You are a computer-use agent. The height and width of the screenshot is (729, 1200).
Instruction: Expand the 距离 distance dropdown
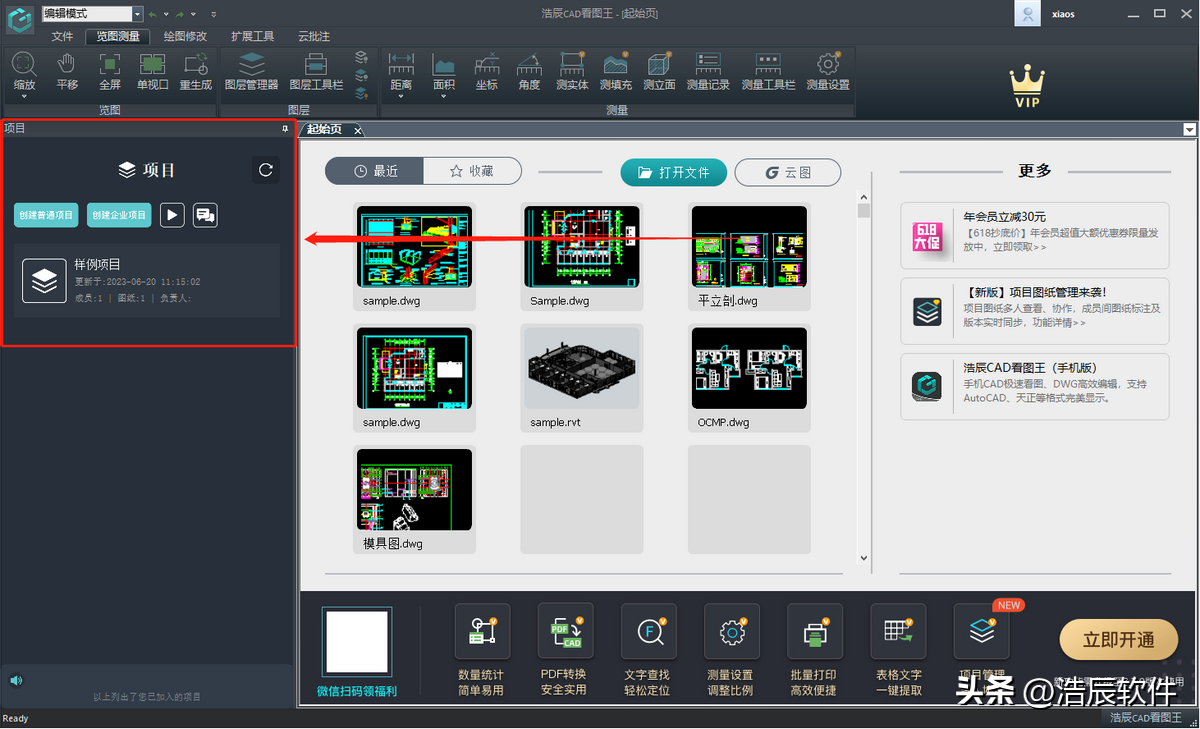point(401,97)
